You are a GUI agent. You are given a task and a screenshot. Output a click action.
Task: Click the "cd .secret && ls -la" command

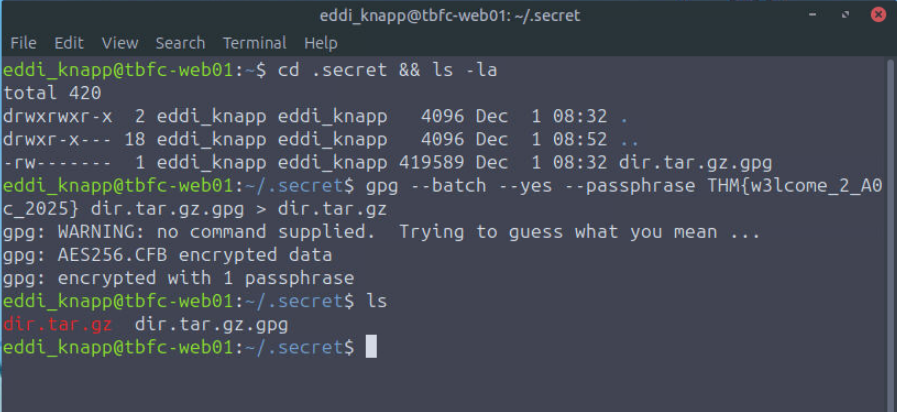click(386, 71)
